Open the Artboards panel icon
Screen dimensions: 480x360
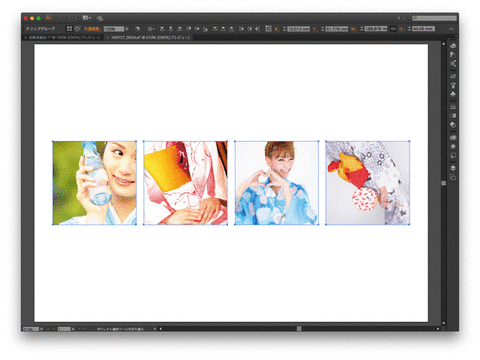(x=453, y=177)
